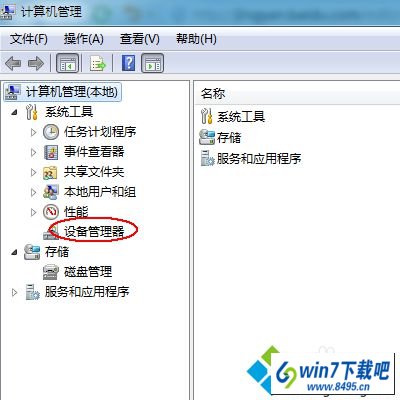Click the Forward arrow toolbar icon
The height and width of the screenshot is (400, 400).
[36, 63]
